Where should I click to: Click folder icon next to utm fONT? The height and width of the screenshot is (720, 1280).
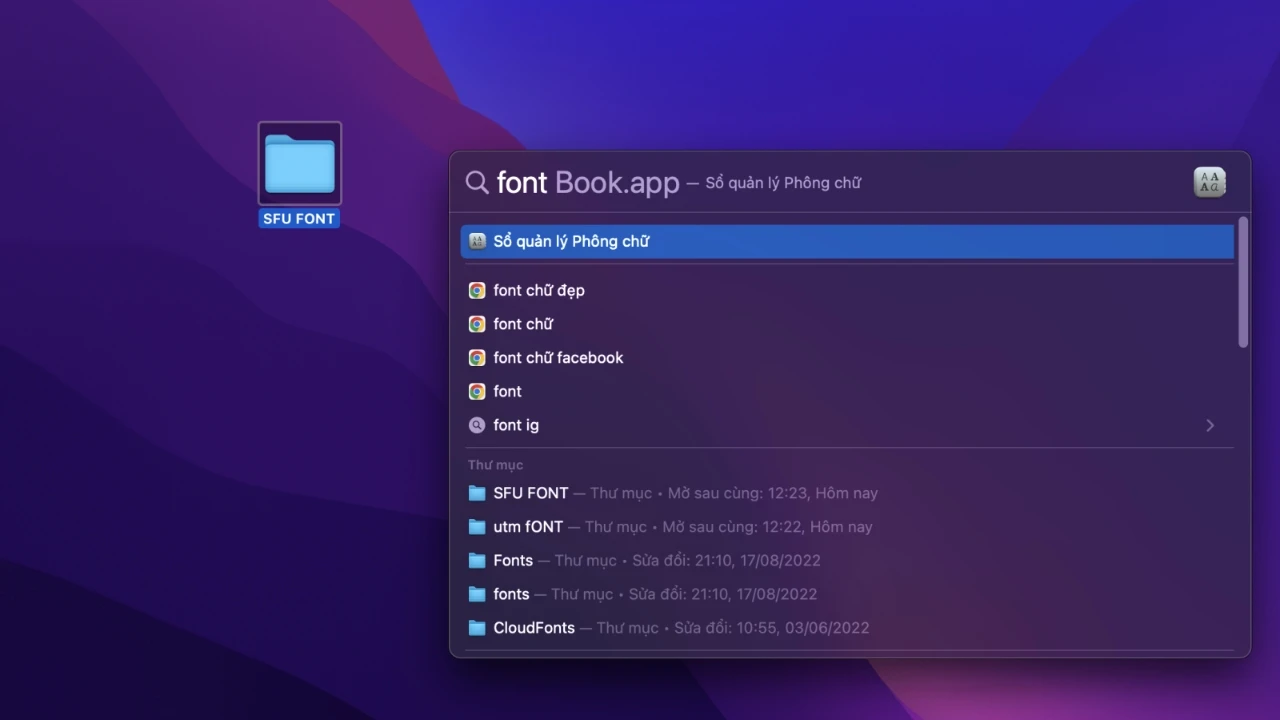tap(477, 527)
